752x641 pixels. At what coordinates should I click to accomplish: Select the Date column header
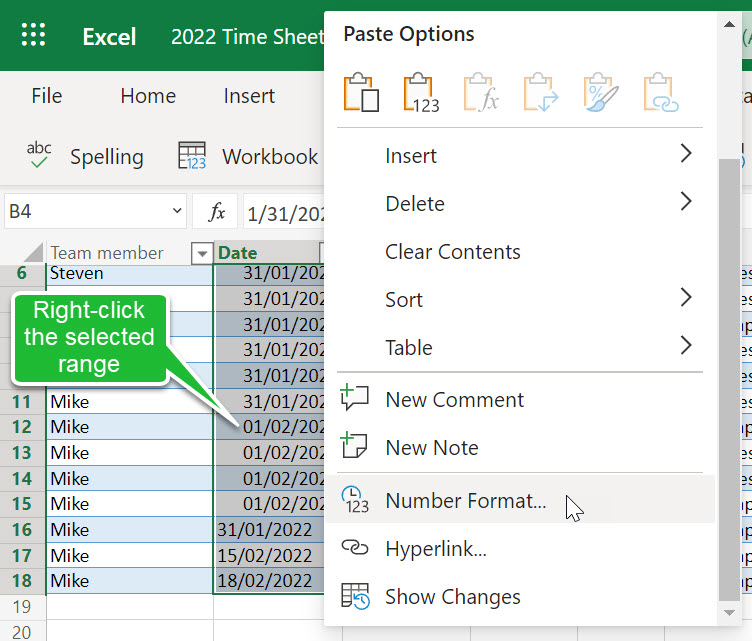coord(269,253)
